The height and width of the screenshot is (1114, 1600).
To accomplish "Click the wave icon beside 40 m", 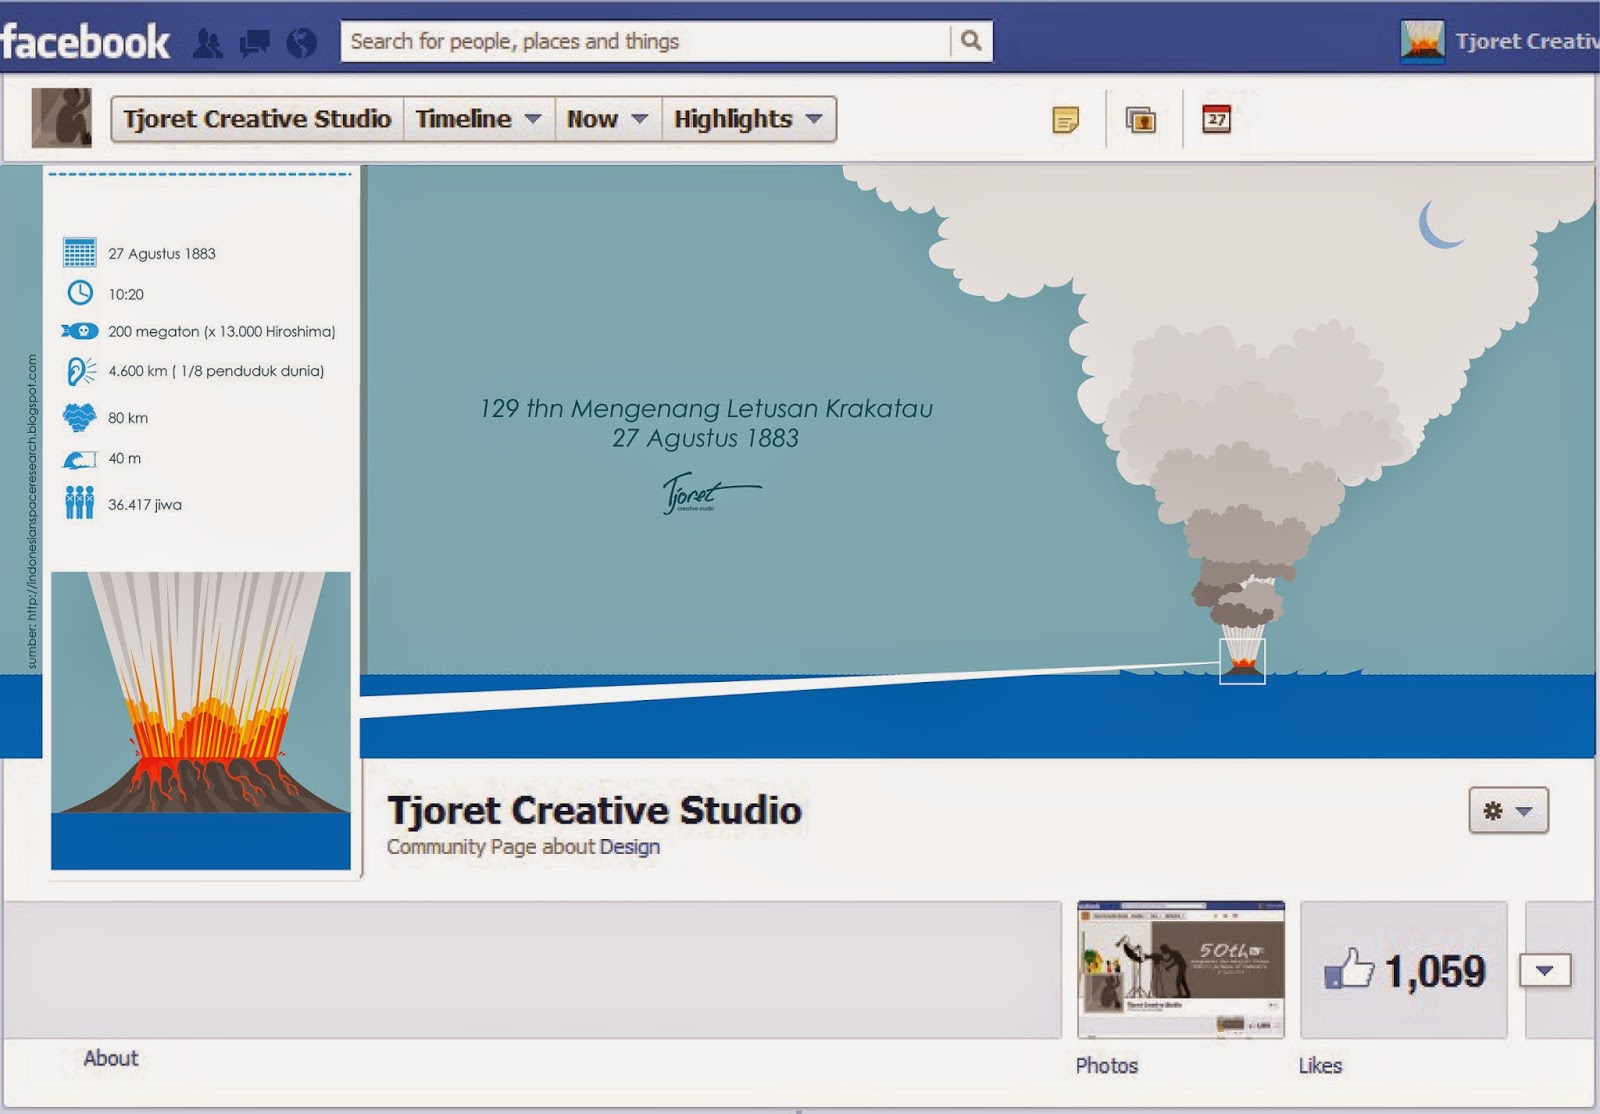I will (x=80, y=459).
